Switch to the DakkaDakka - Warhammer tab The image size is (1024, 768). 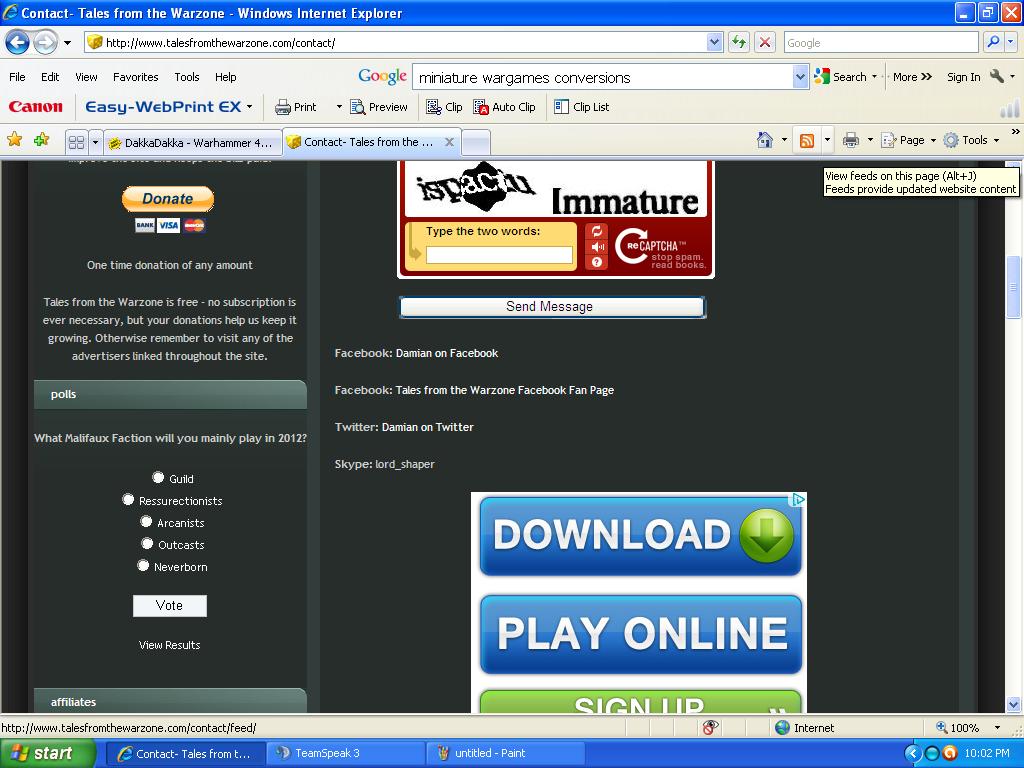point(192,142)
